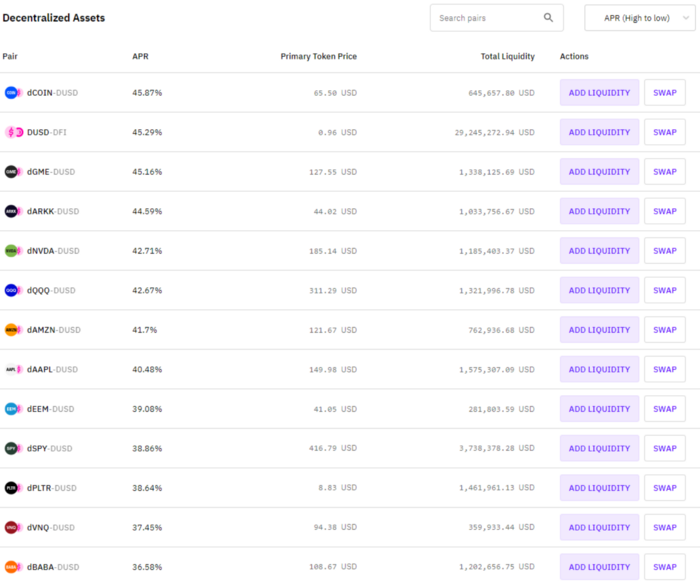The image size is (700, 581).
Task: Click the dCOIN-DUSD pair token icon
Action: 13,93
